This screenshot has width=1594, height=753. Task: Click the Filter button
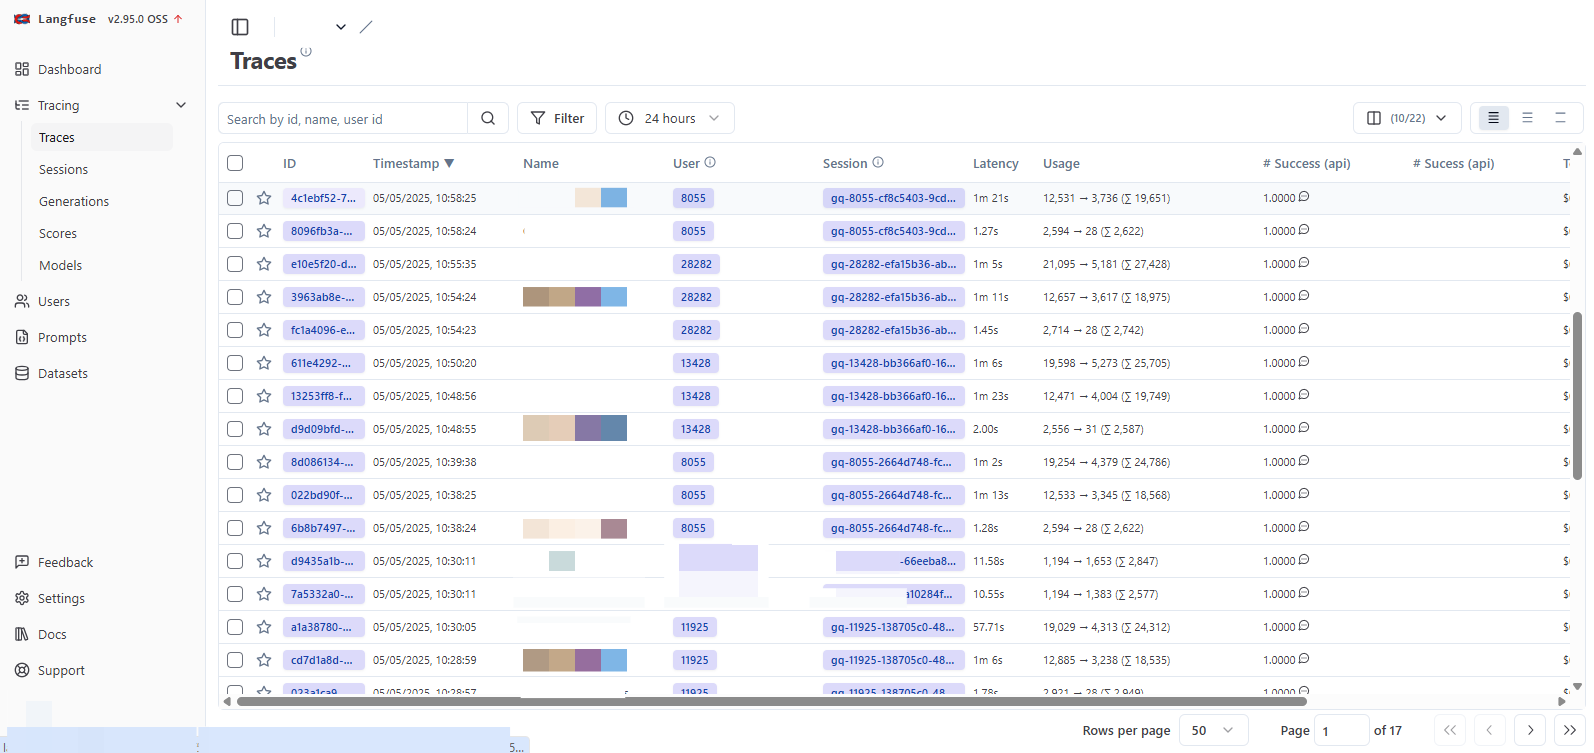pyautogui.click(x=557, y=118)
